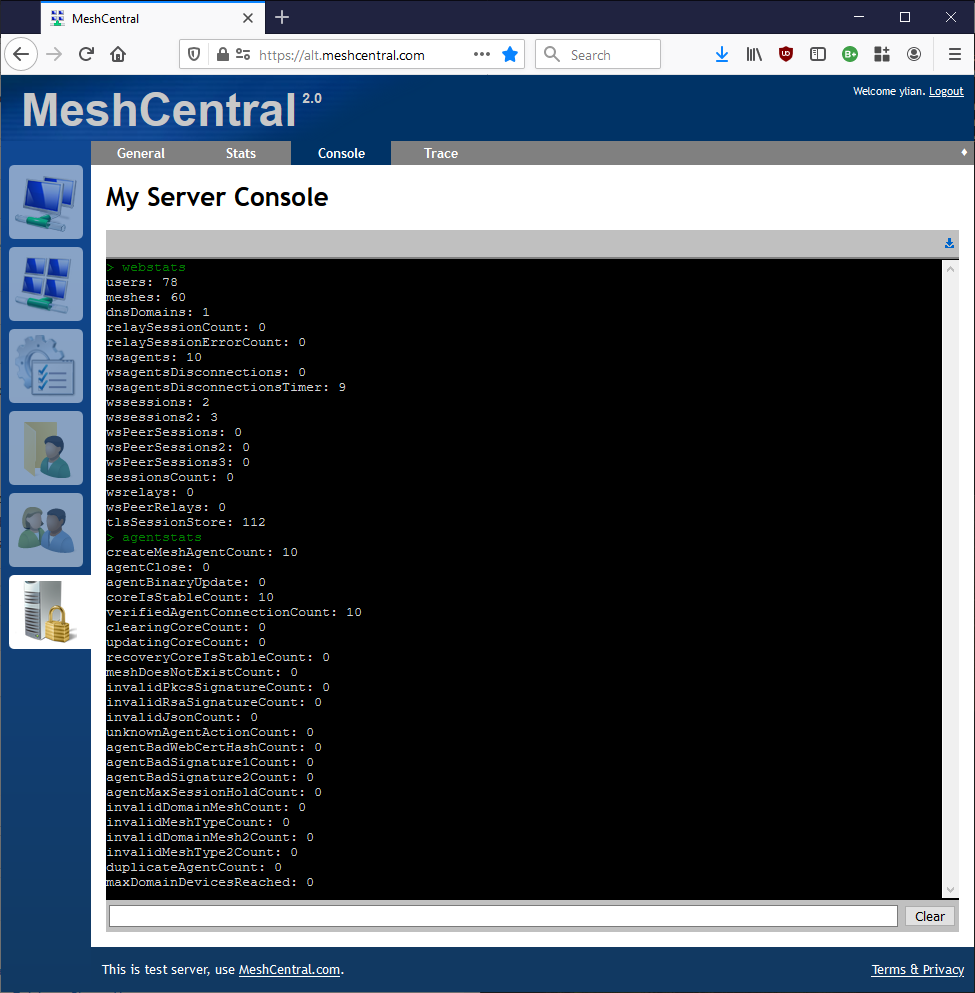Open My Users two-people icon
The image size is (975, 993).
tap(46, 530)
